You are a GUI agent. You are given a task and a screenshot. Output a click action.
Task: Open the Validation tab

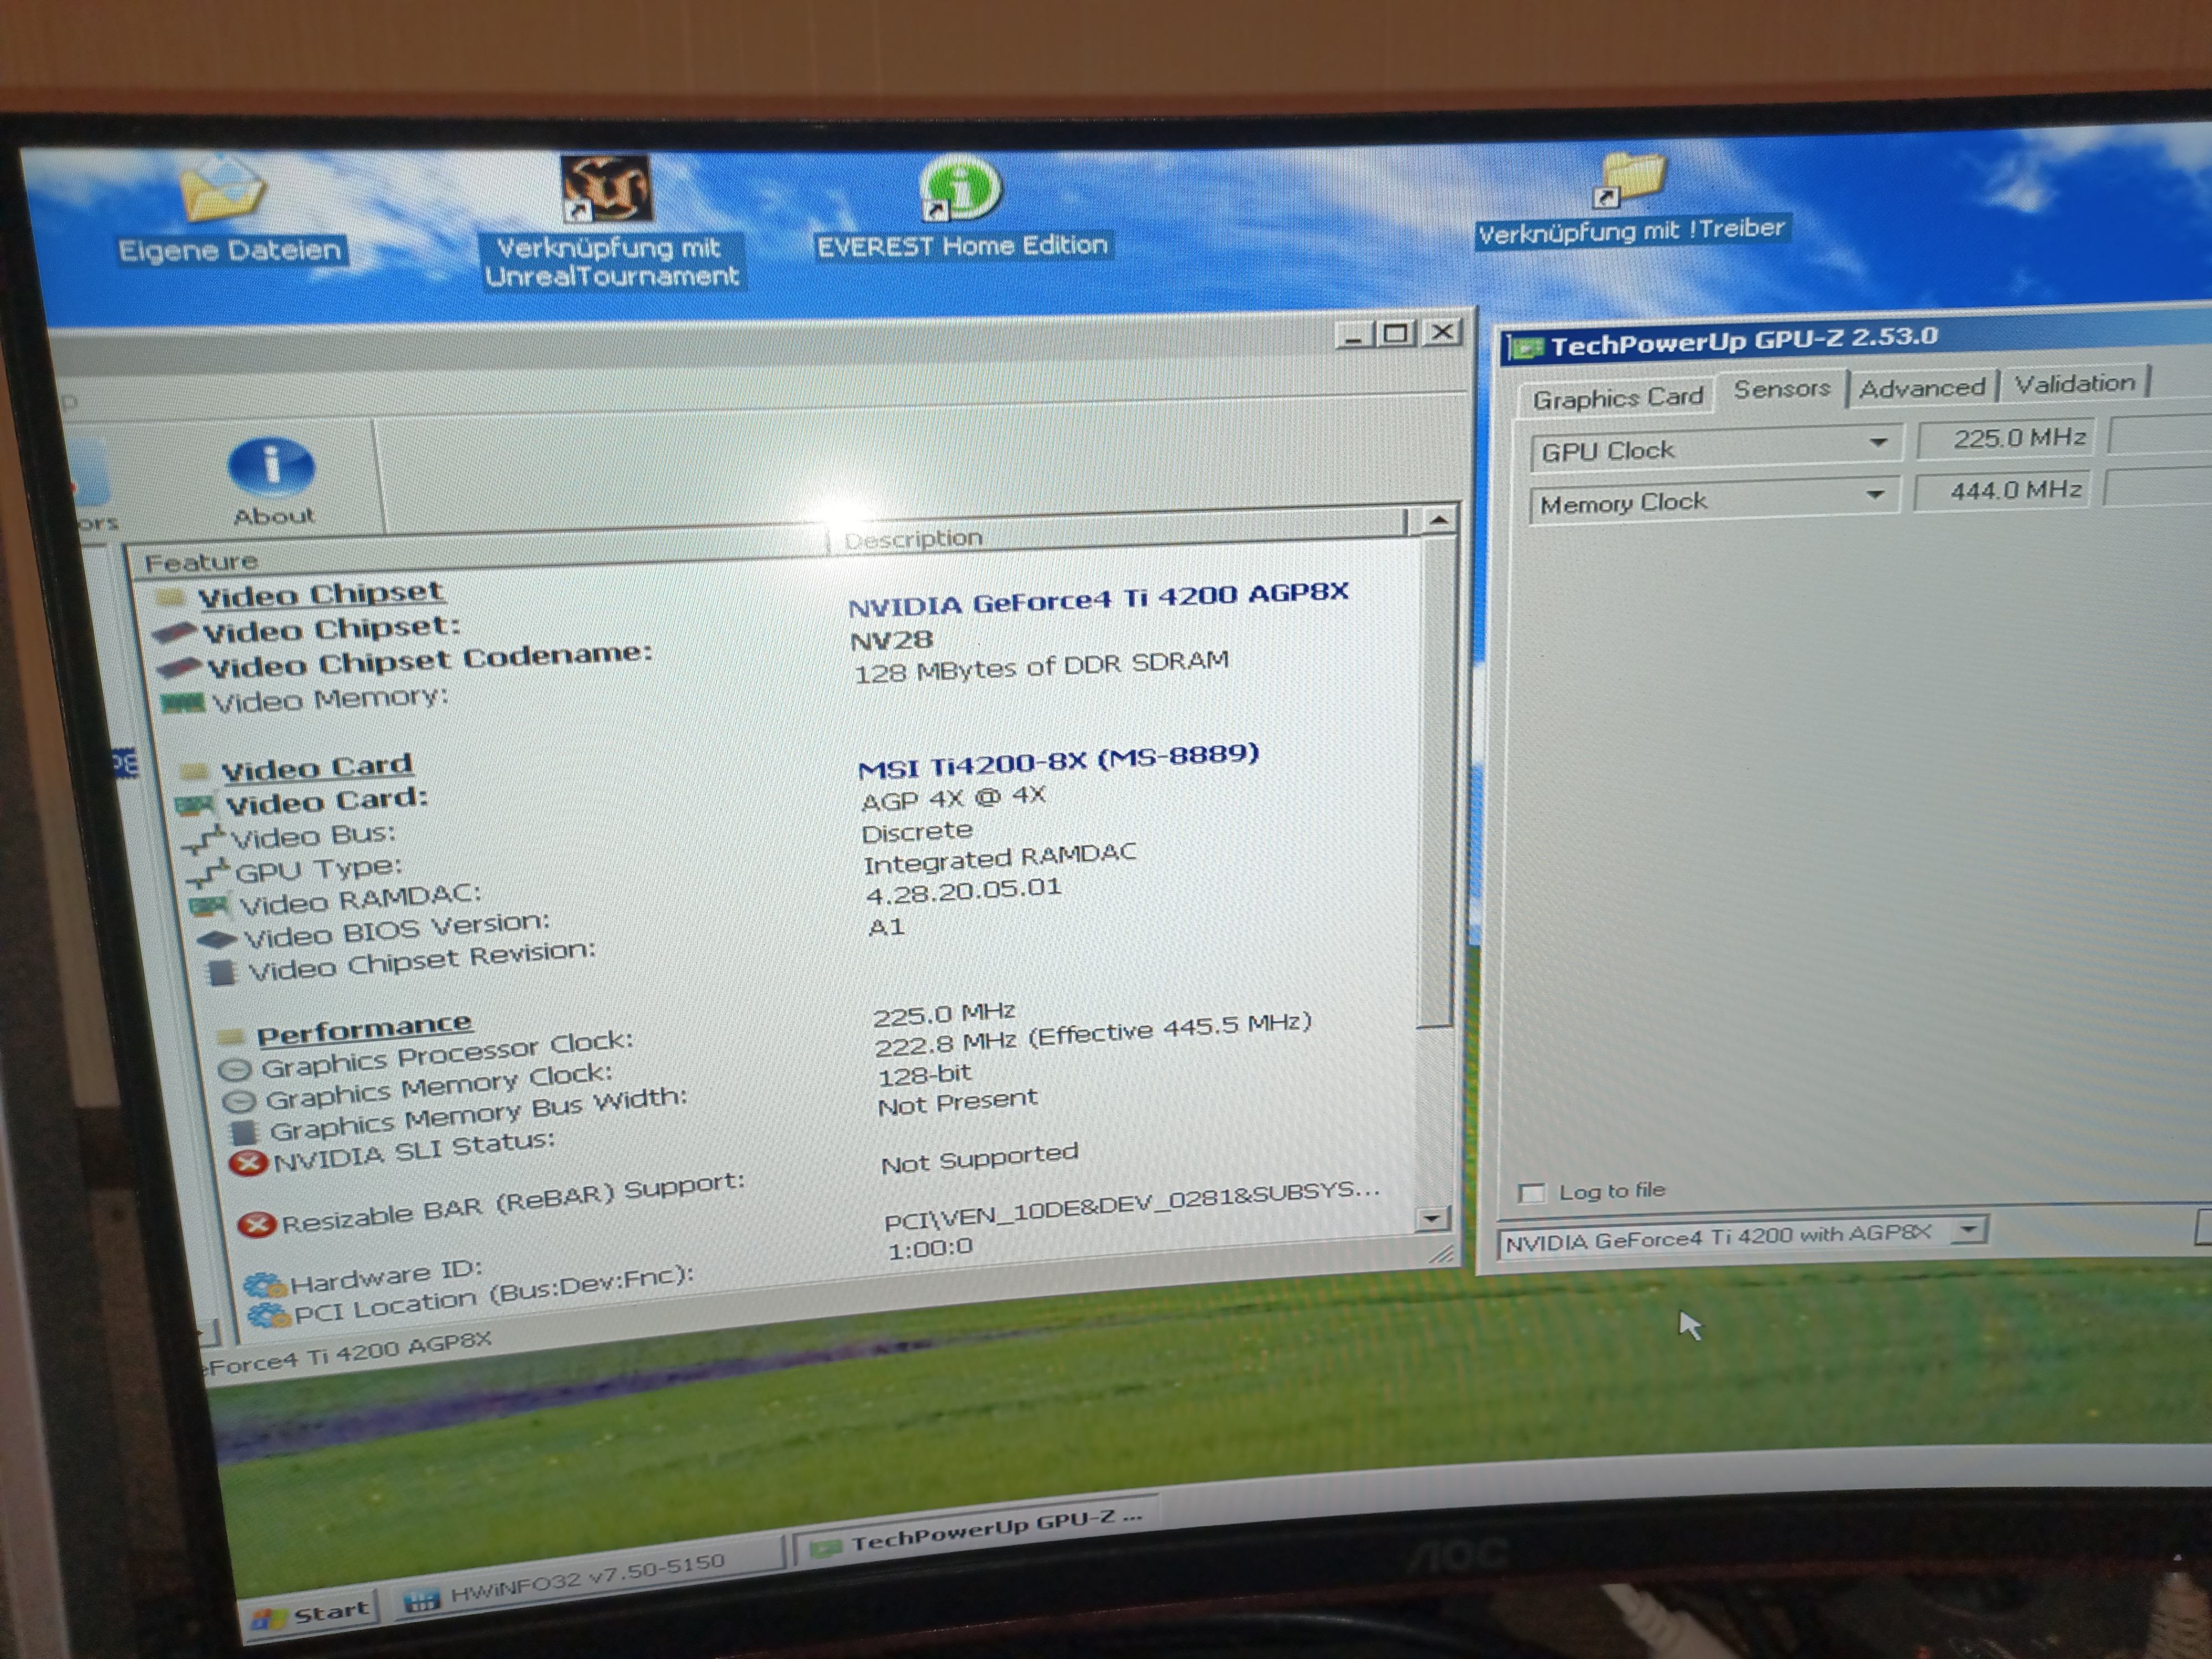pyautogui.click(x=2074, y=383)
